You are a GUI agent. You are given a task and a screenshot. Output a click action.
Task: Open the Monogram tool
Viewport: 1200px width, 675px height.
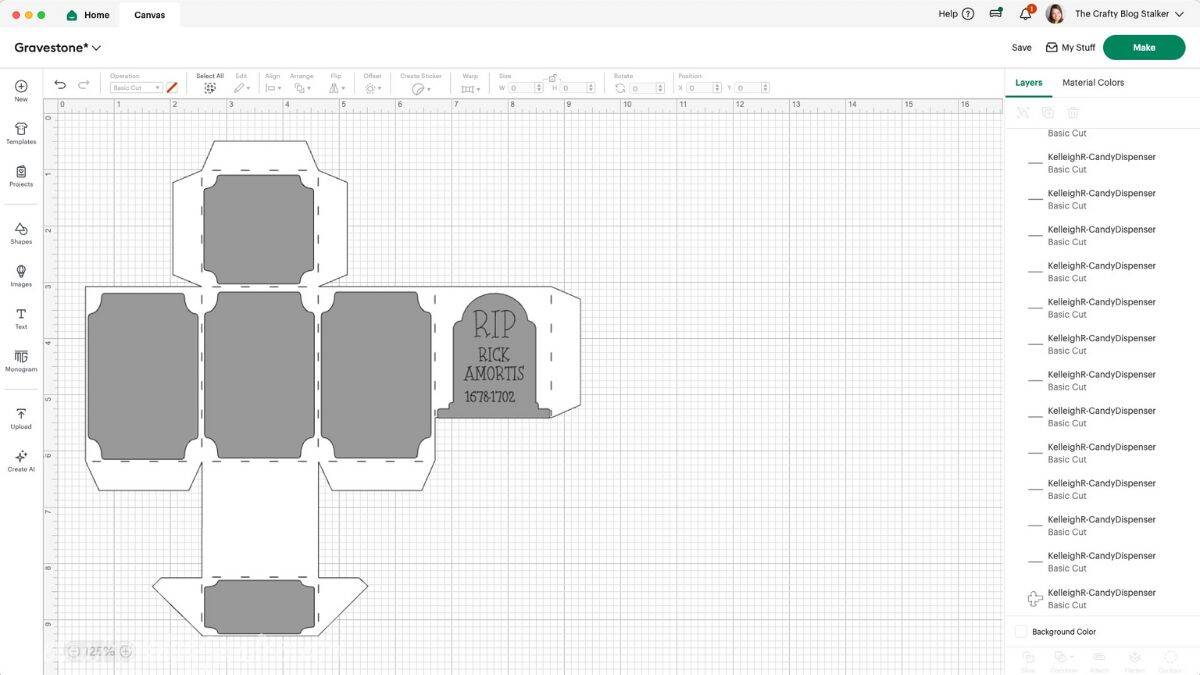[x=21, y=360]
